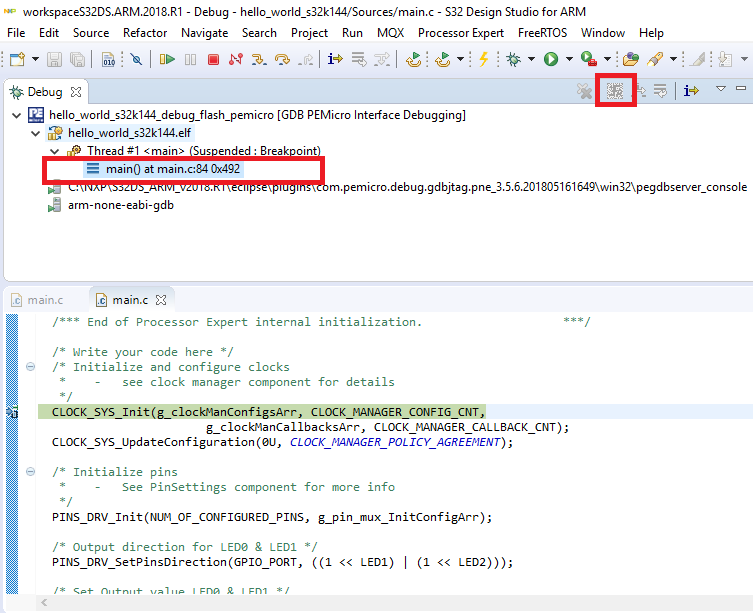Click the Step Return icon
This screenshot has height=613, width=753.
[305, 59]
